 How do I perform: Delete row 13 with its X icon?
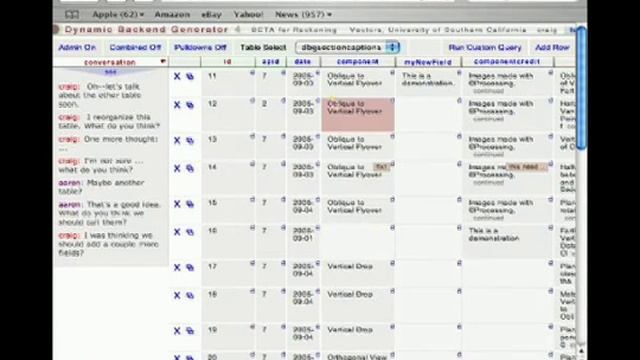click(x=177, y=140)
